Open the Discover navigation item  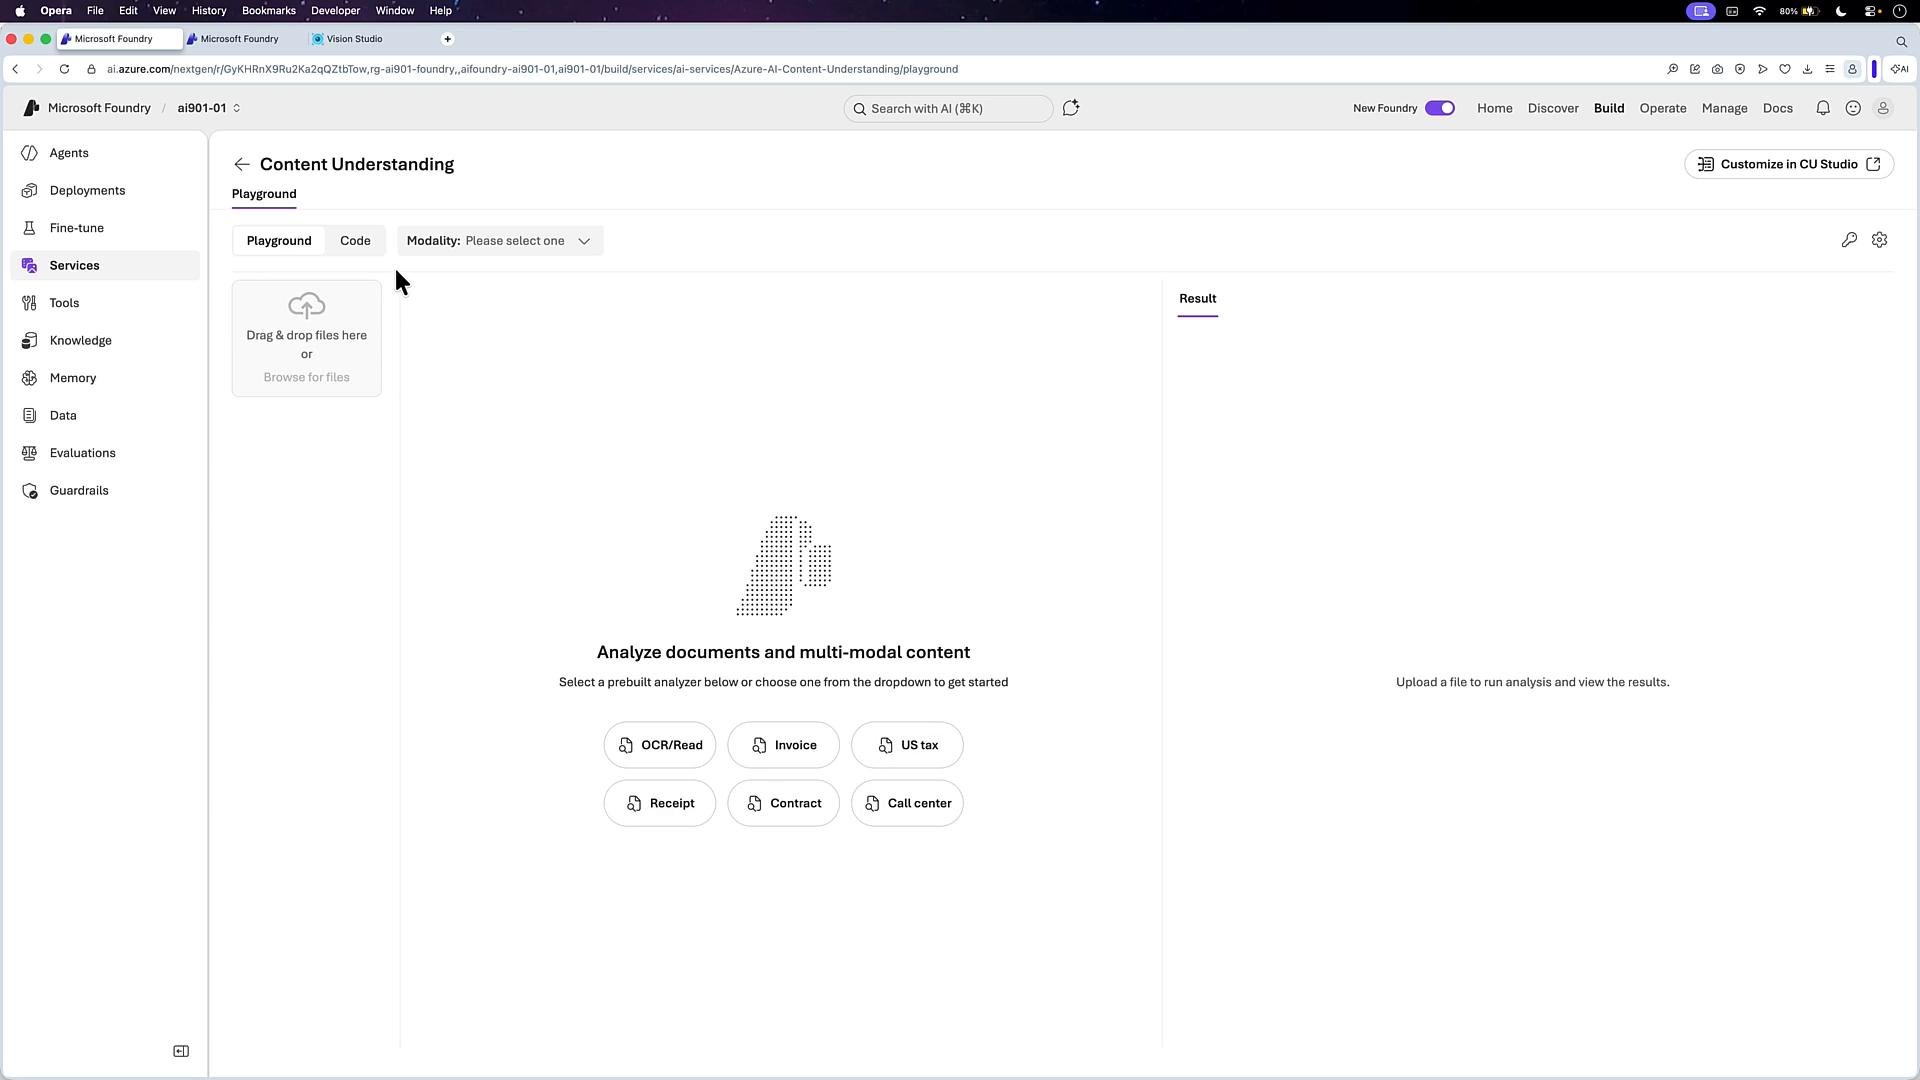click(x=1553, y=108)
